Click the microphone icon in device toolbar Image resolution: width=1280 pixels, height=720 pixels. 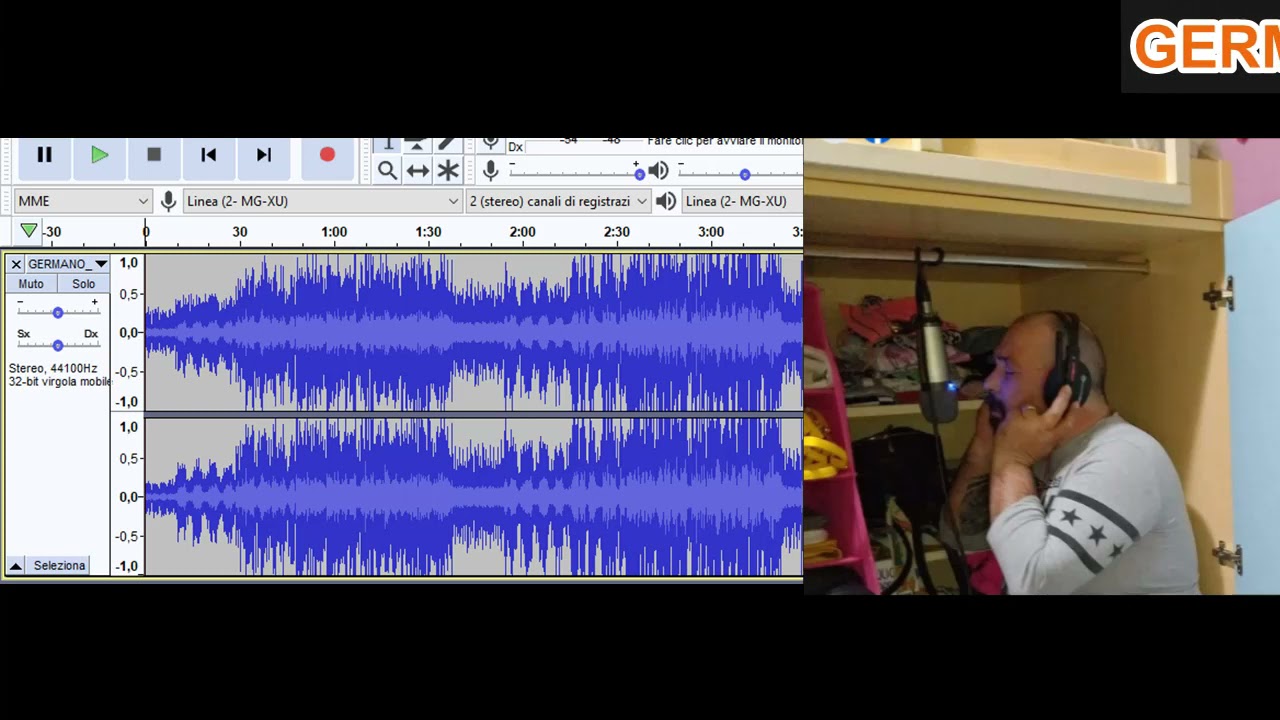click(x=168, y=201)
